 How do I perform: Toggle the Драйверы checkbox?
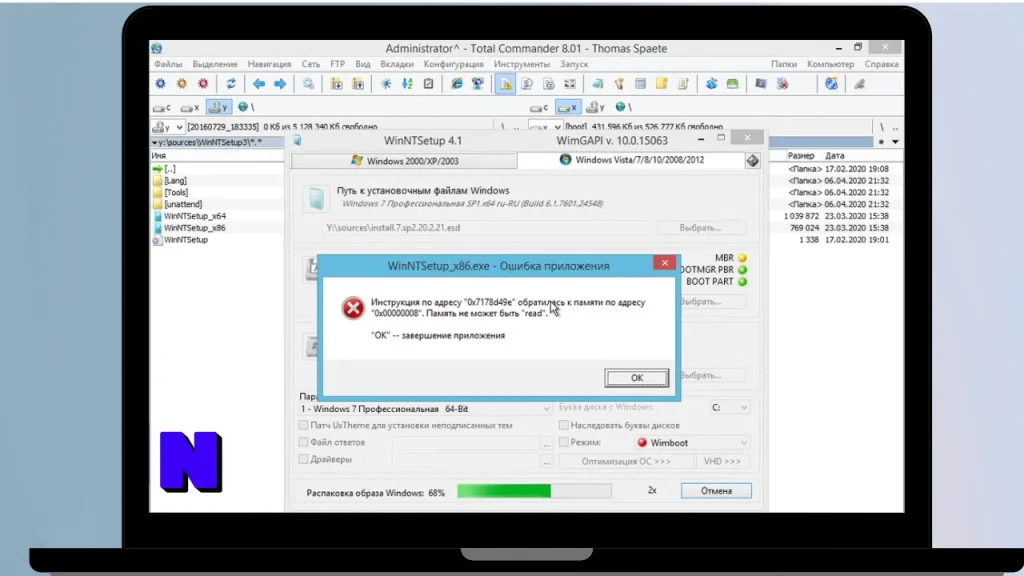[303, 459]
